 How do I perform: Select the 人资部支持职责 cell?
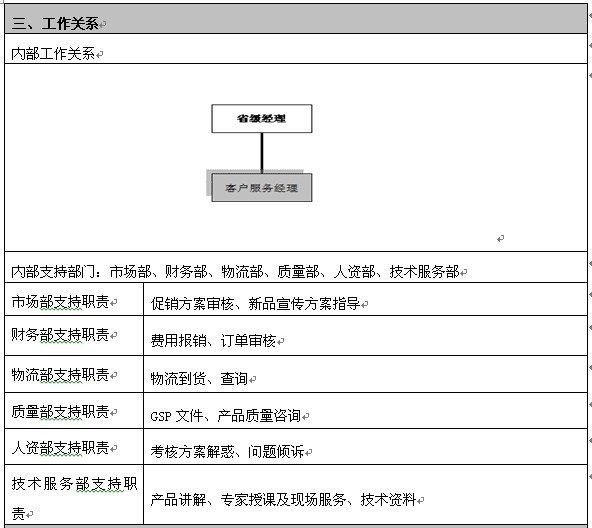(74, 447)
